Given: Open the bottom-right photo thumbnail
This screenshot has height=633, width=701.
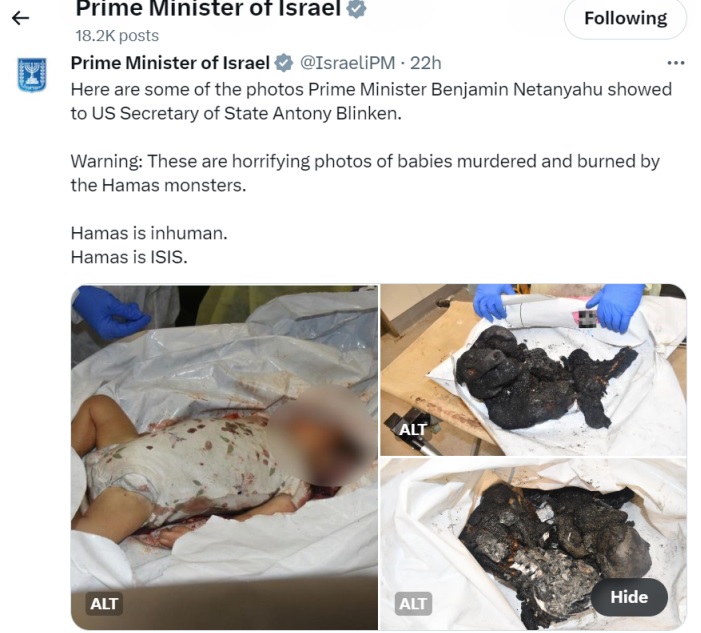Looking at the screenshot, I should point(533,544).
